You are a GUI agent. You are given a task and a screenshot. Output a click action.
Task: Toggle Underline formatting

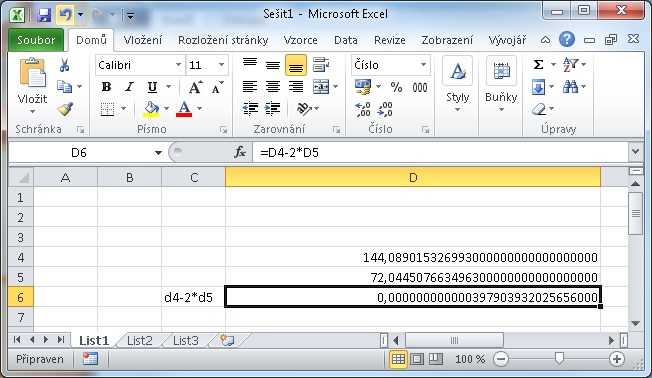[x=152, y=87]
